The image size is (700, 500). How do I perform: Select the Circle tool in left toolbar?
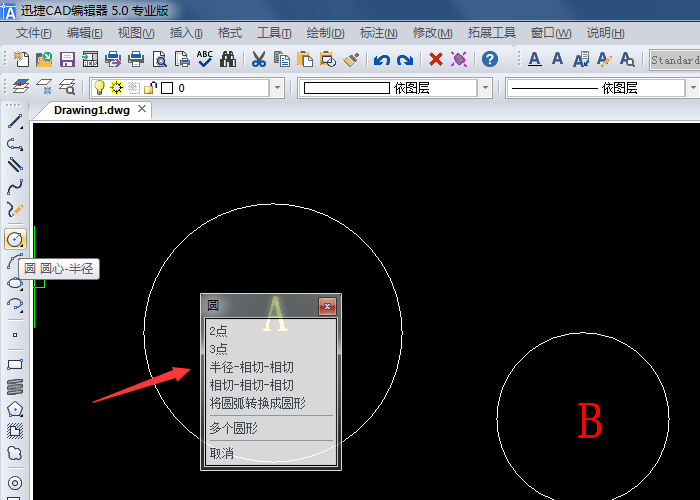tap(15, 239)
